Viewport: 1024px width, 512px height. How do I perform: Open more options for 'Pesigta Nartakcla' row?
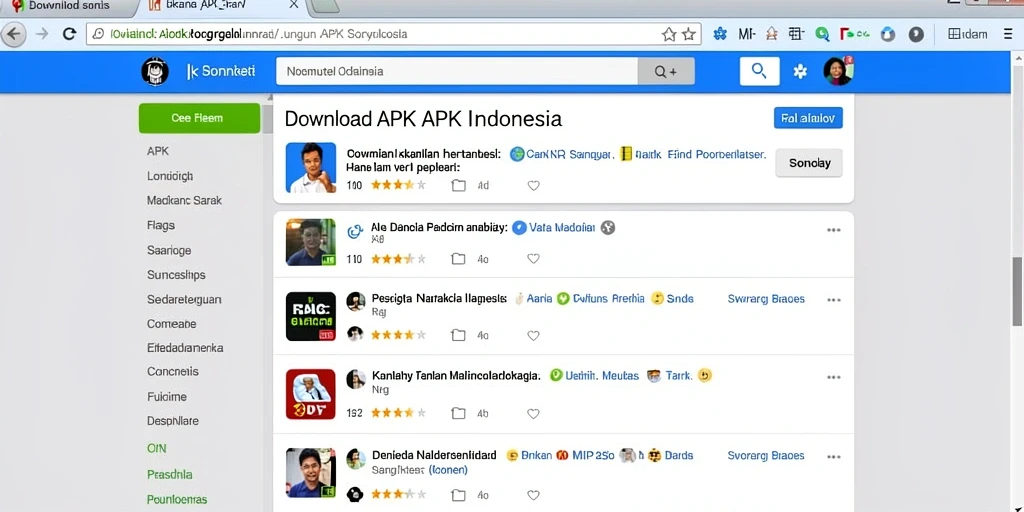click(x=833, y=300)
